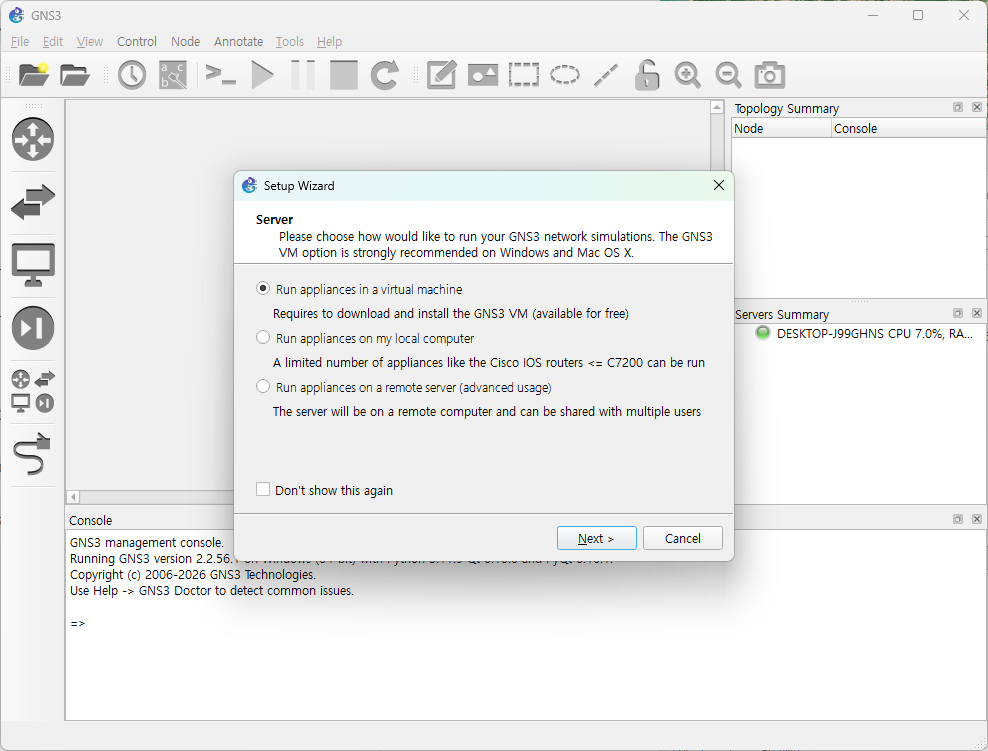Image resolution: width=988 pixels, height=751 pixels.
Task: Click the Start all nodes play icon
Action: pyautogui.click(x=262, y=75)
